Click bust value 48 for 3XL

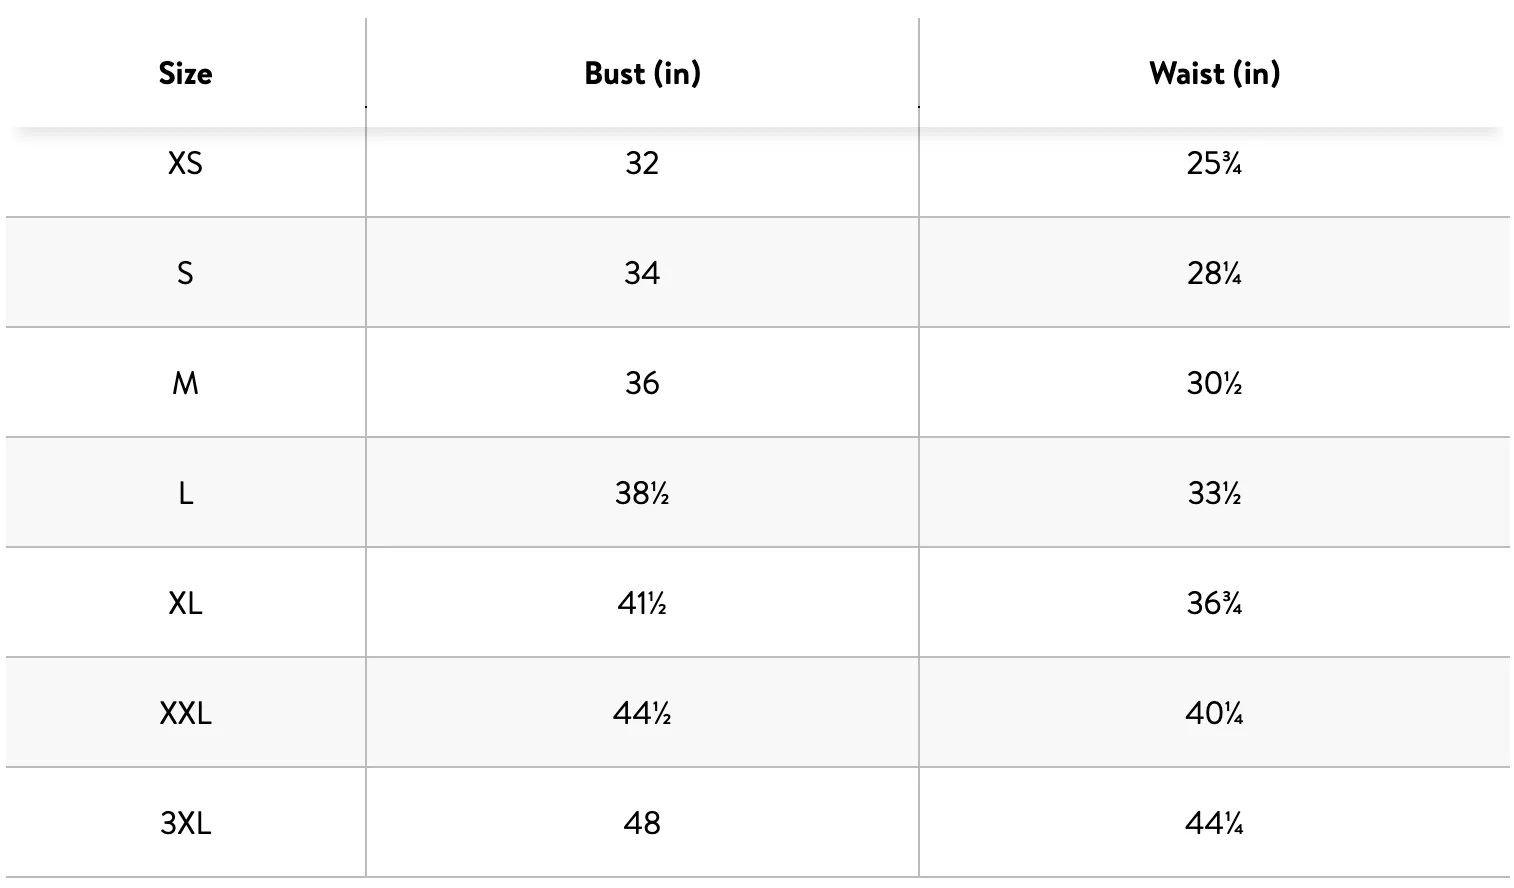[642, 823]
